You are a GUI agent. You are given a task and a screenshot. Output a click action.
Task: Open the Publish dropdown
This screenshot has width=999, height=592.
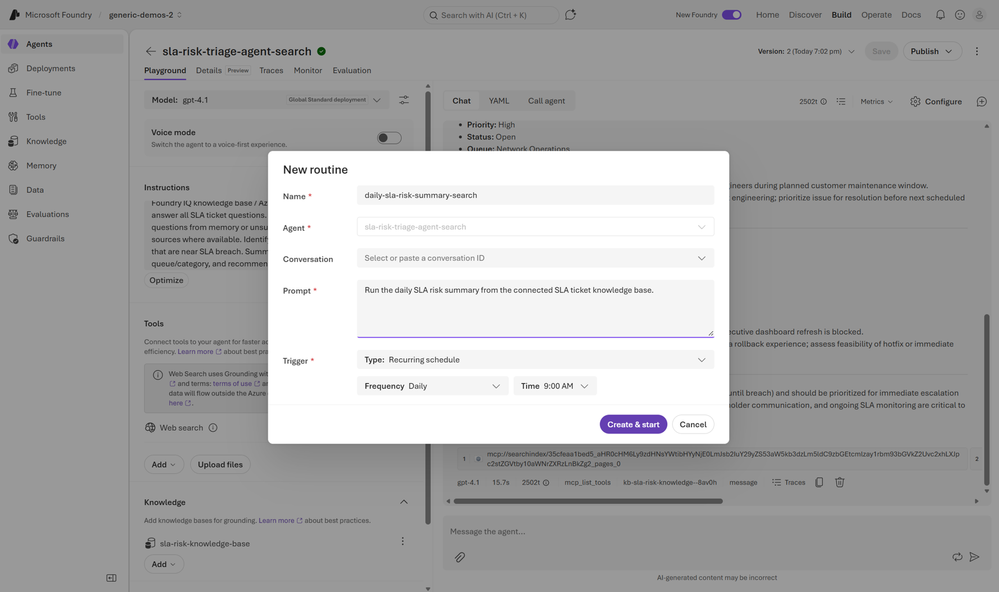[932, 51]
